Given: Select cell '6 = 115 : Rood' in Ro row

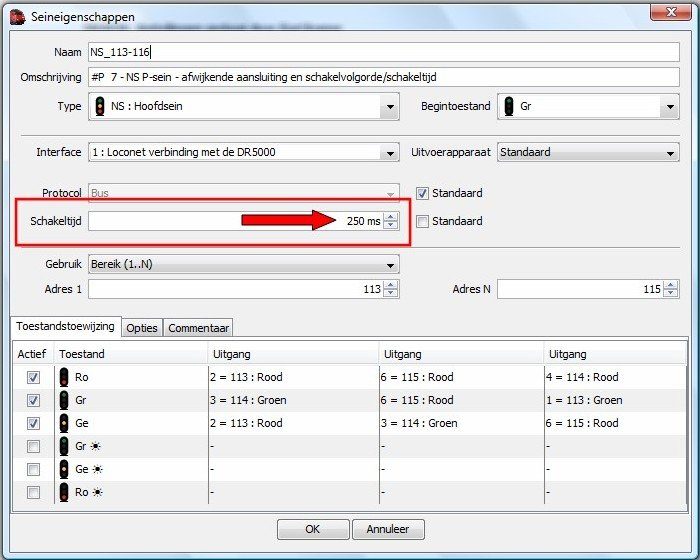Looking at the screenshot, I should pos(461,377).
